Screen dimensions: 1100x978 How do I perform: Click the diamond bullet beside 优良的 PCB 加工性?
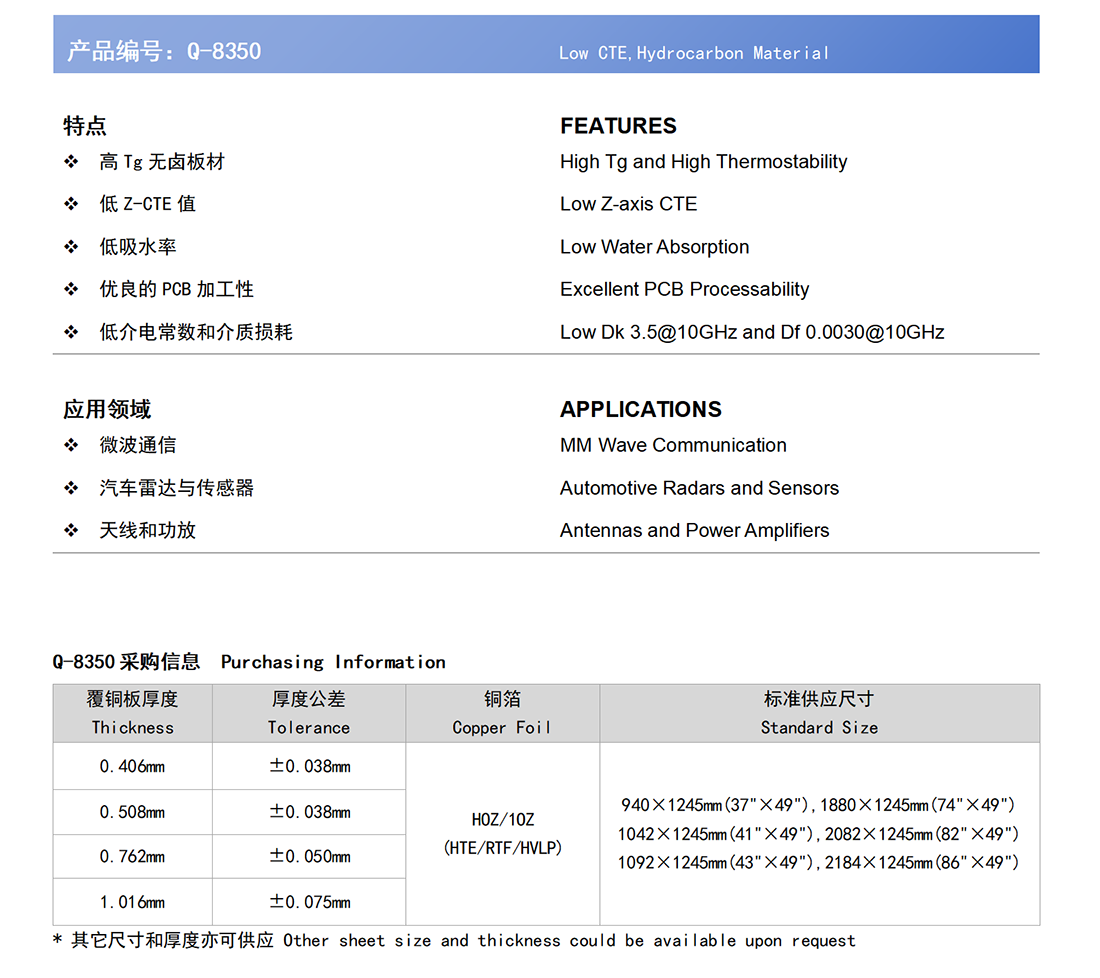[71, 289]
